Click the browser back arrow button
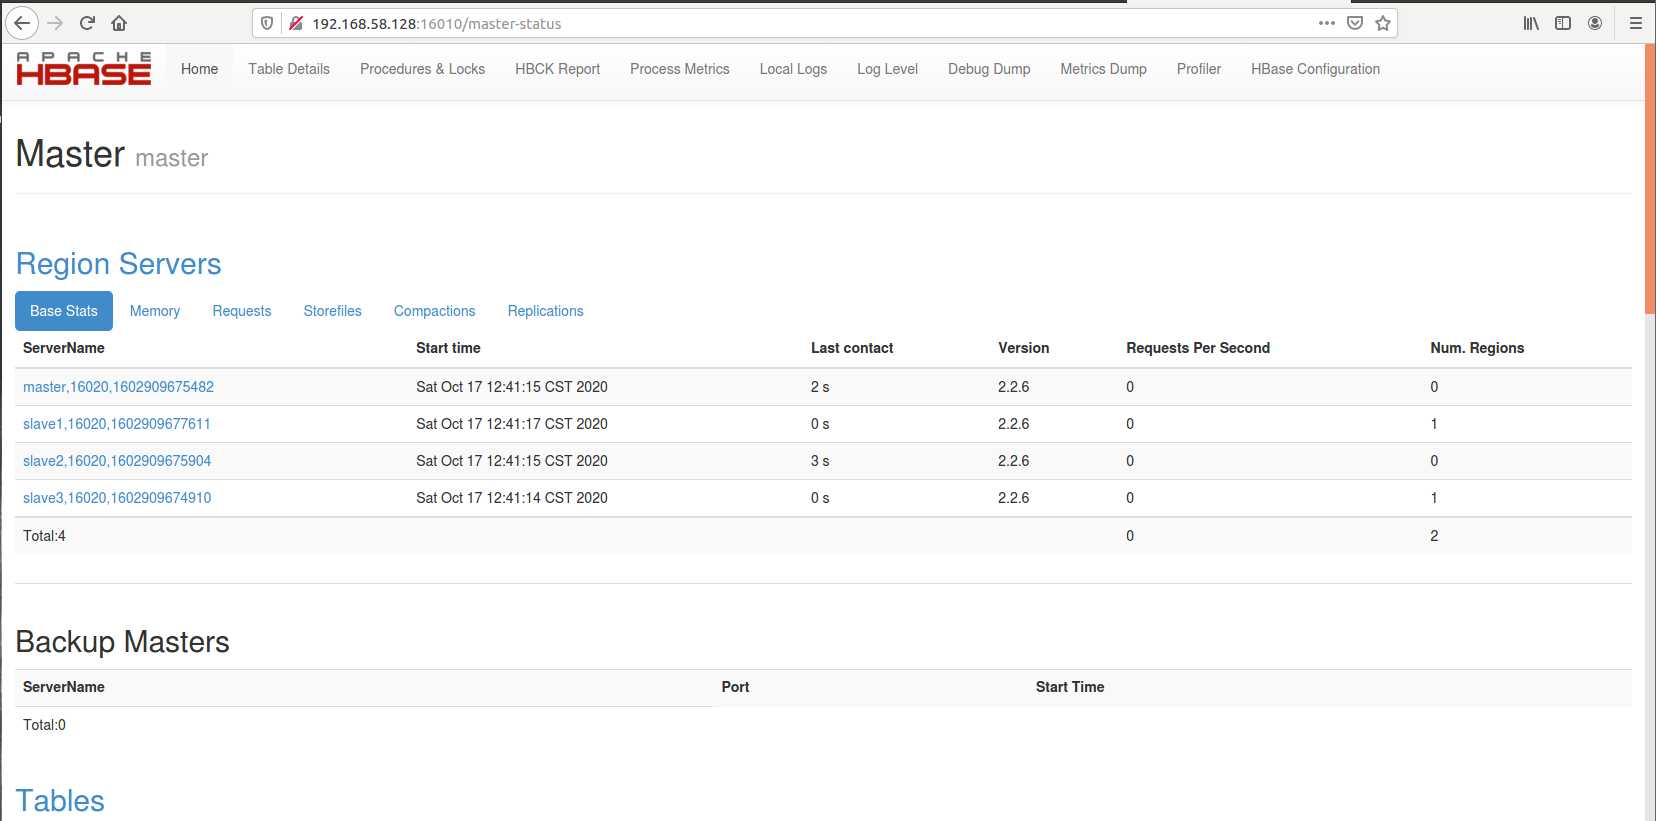This screenshot has width=1656, height=821. (22, 23)
